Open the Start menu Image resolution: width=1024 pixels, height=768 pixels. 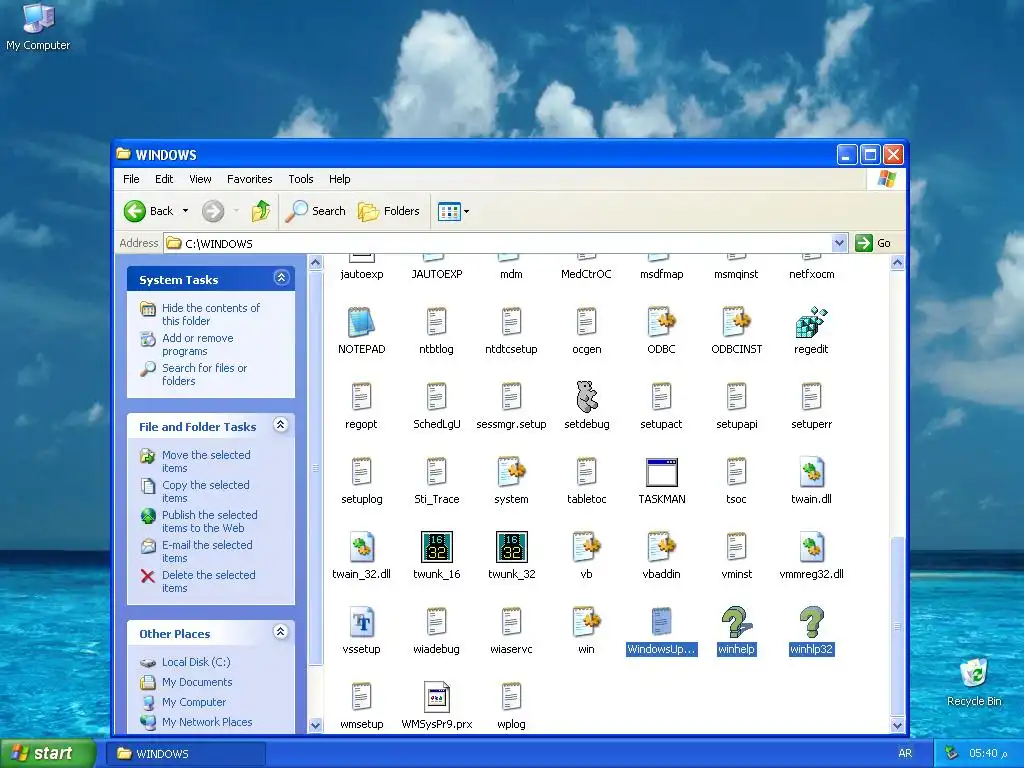(x=48, y=753)
